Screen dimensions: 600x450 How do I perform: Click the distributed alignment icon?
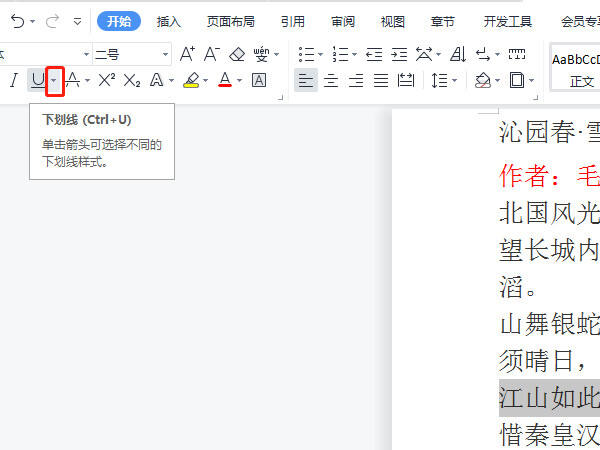coord(406,80)
